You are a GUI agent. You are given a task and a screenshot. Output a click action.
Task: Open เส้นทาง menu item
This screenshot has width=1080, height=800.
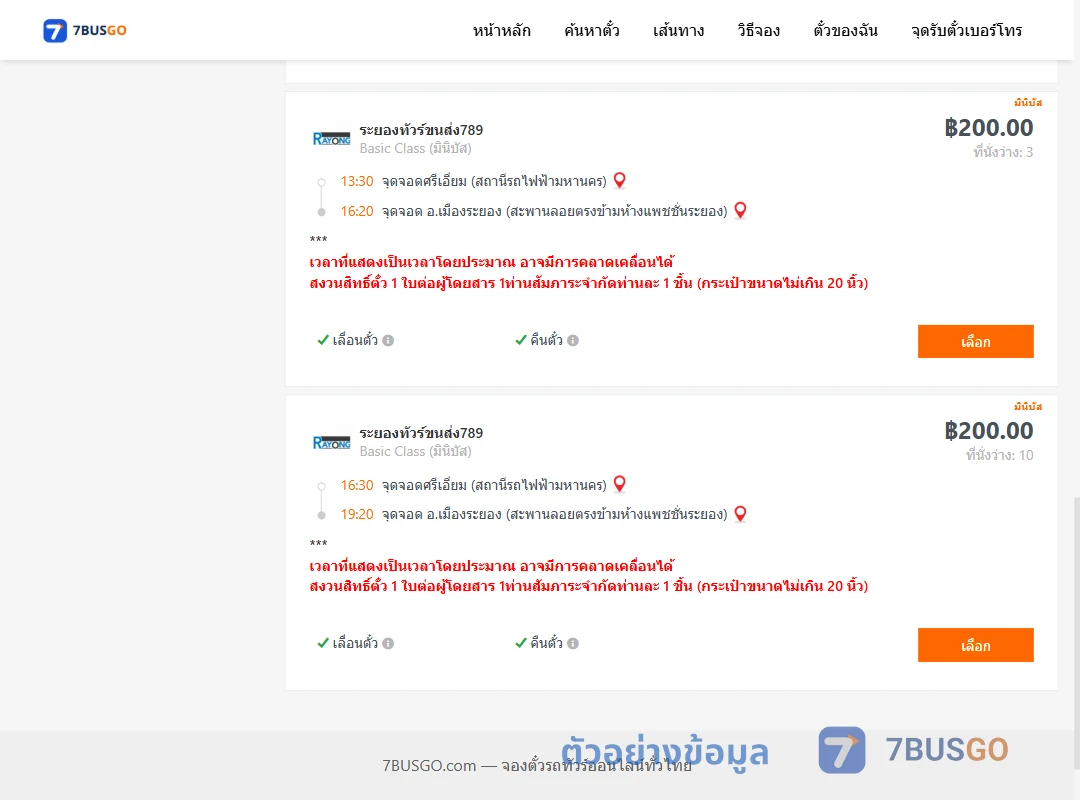click(678, 30)
